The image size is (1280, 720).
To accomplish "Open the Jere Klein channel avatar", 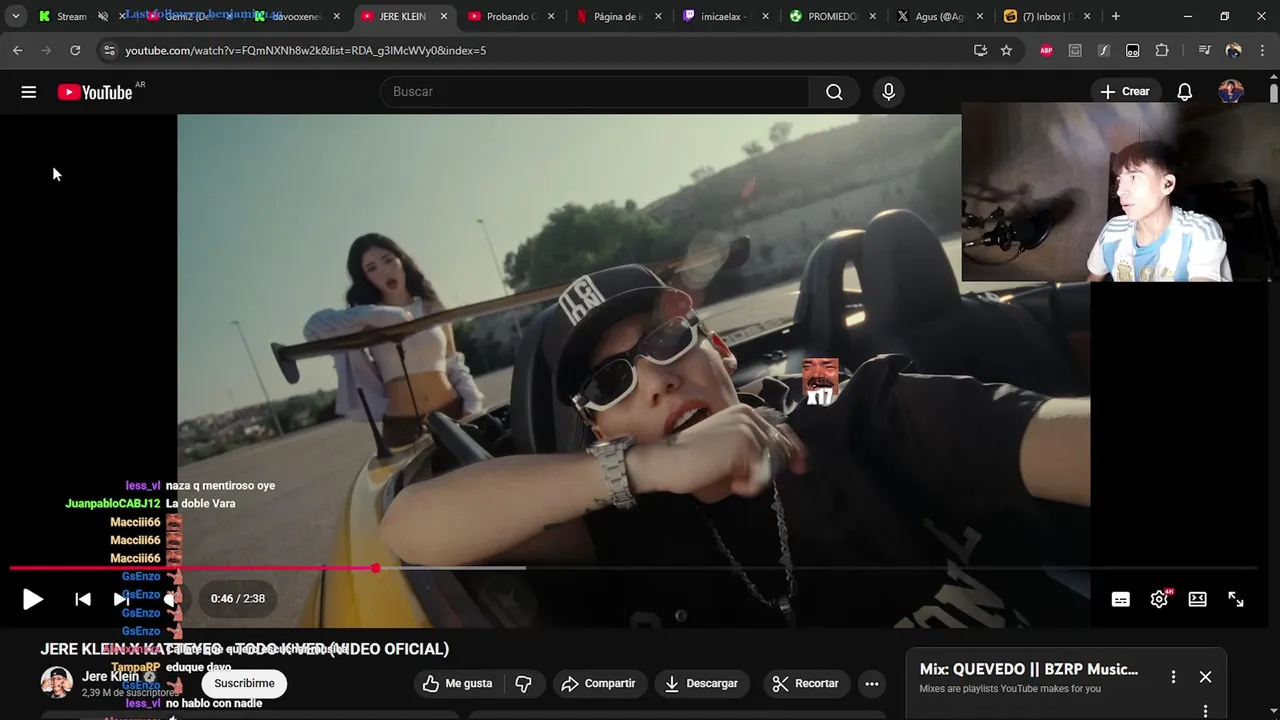I will point(56,682).
